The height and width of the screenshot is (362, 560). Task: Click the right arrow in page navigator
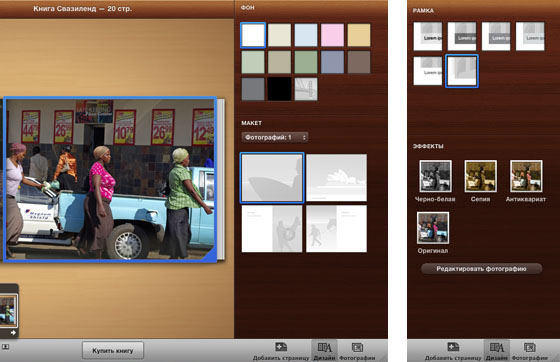[13, 333]
